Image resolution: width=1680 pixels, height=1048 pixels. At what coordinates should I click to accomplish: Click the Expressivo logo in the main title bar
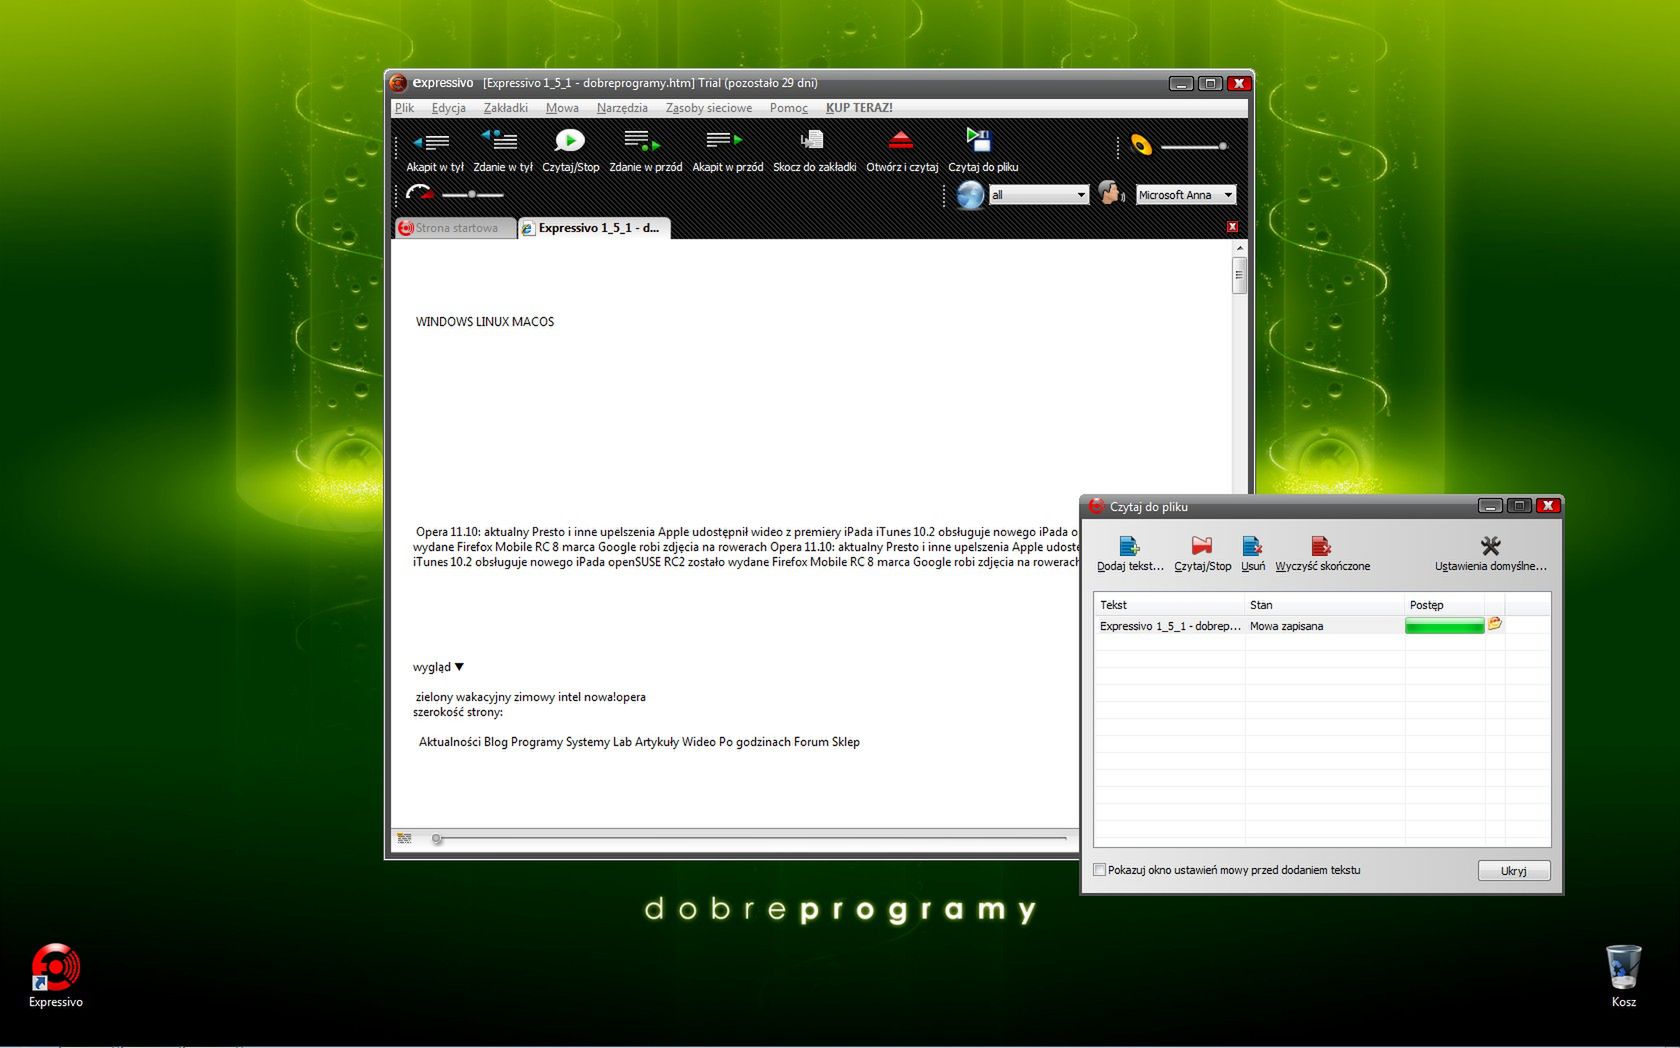[398, 83]
